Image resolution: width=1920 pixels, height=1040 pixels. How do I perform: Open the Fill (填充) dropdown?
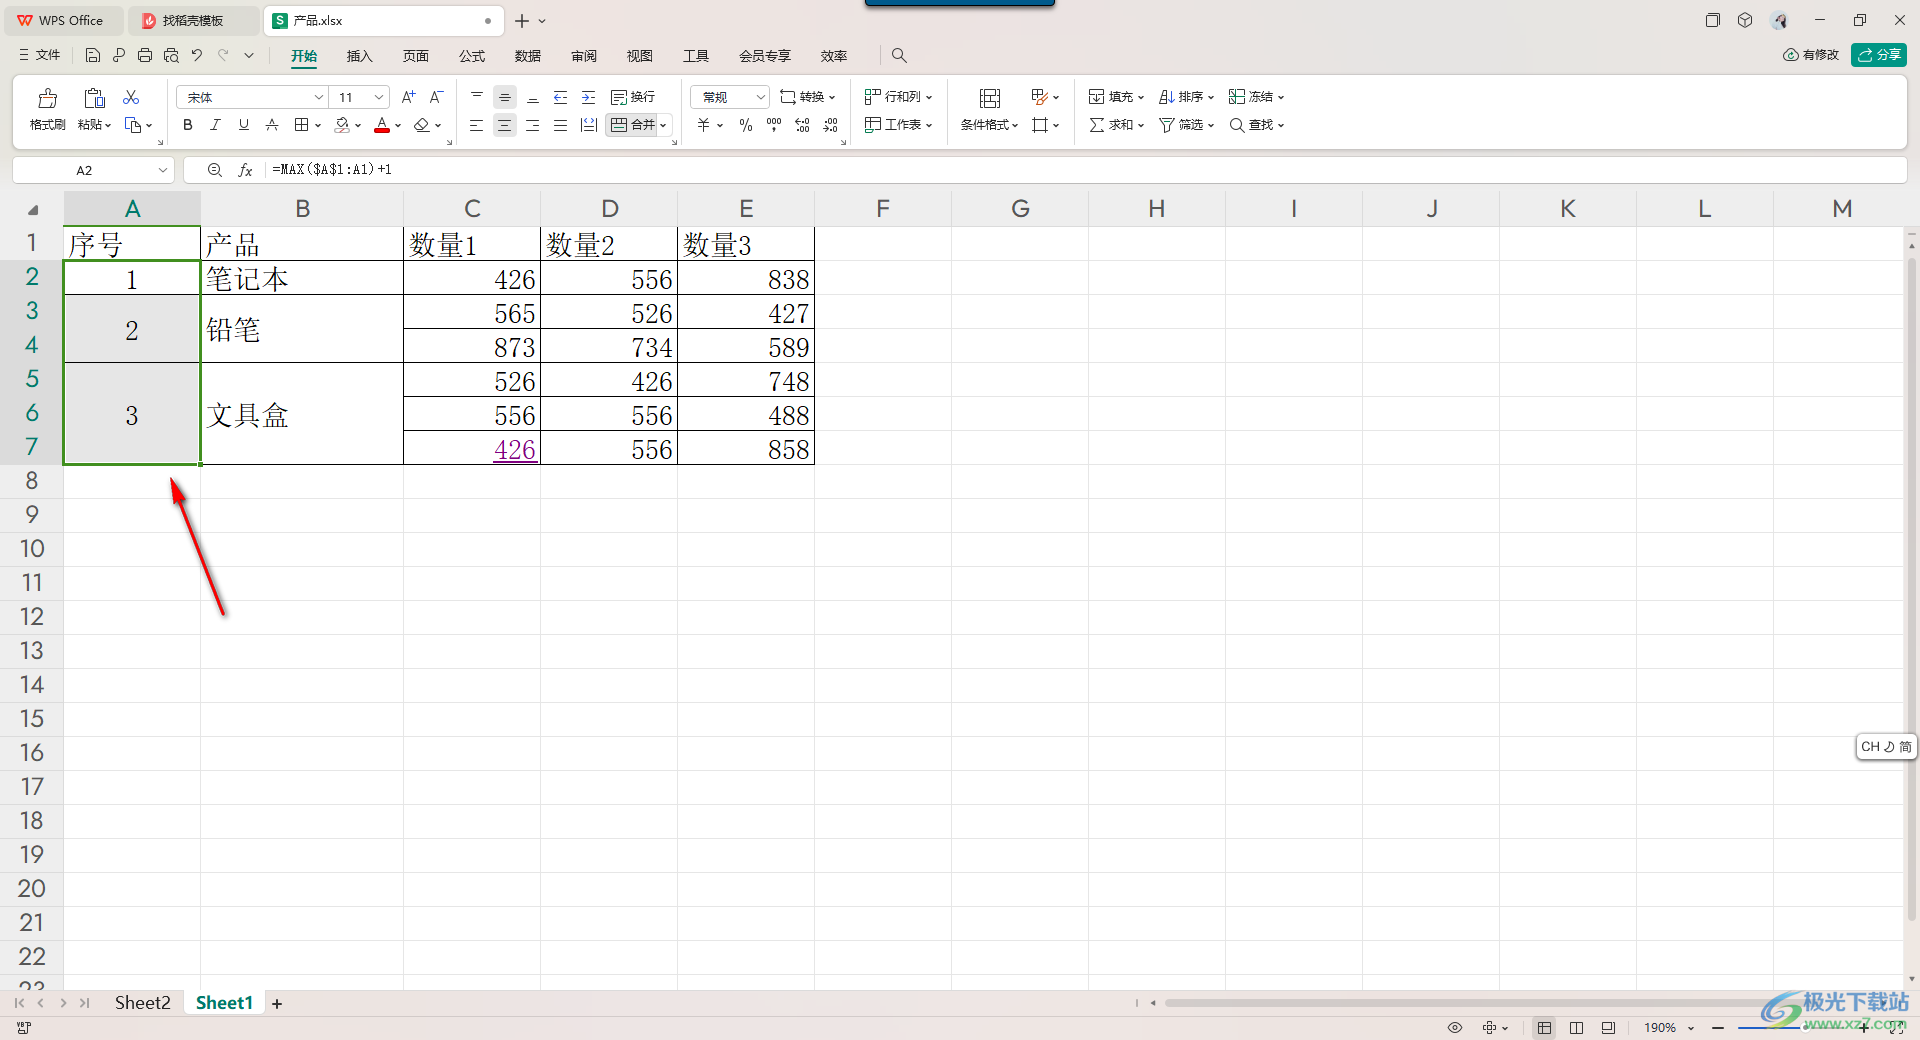coord(1116,97)
